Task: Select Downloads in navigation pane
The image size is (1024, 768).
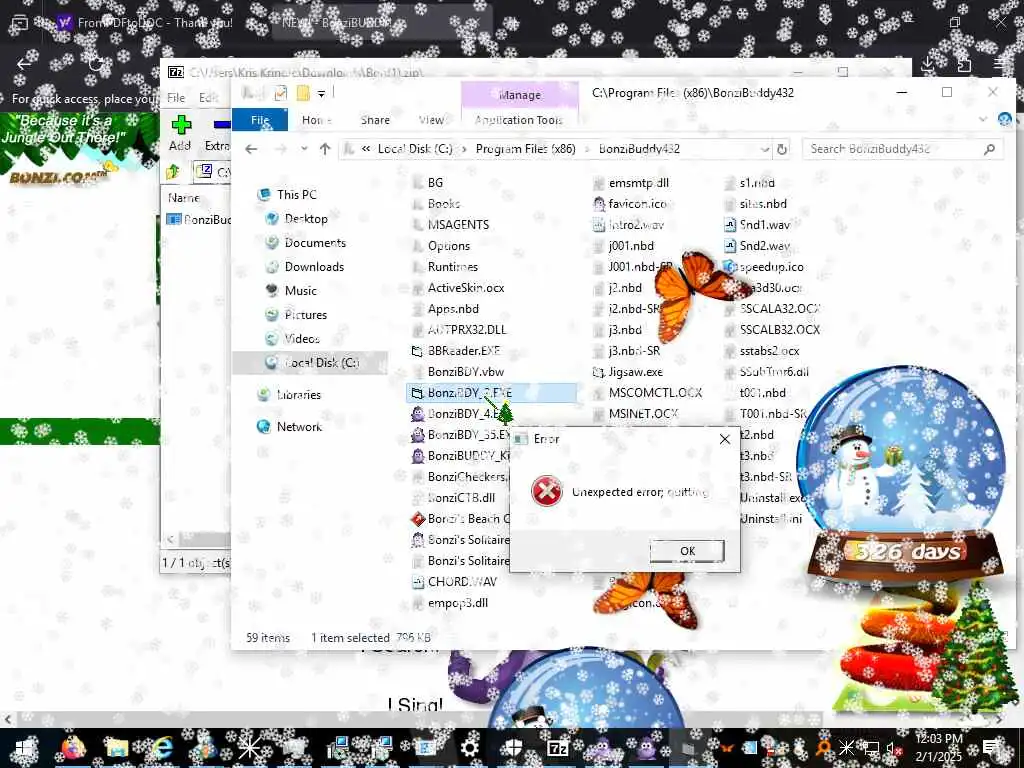Action: click(314, 266)
